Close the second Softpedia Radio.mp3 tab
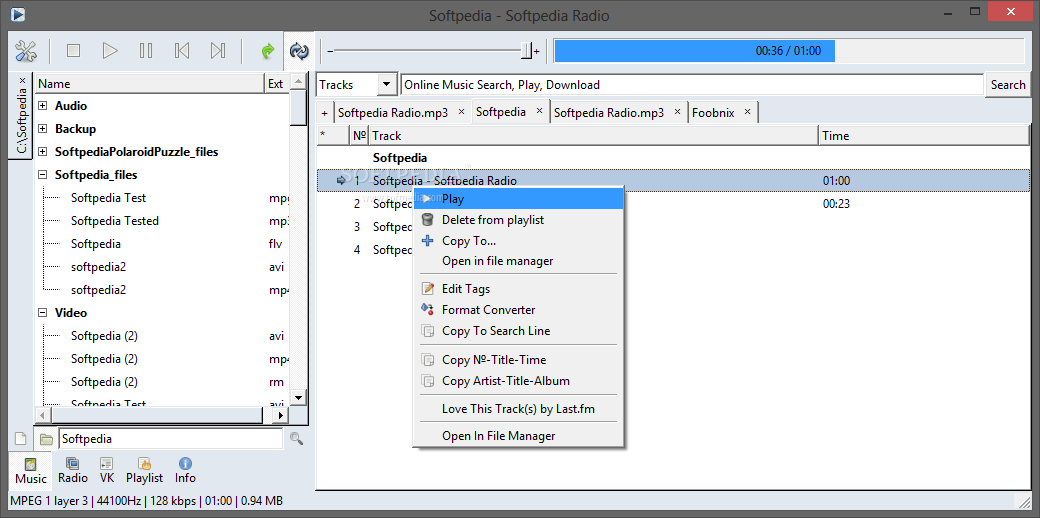 pyautogui.click(x=677, y=112)
